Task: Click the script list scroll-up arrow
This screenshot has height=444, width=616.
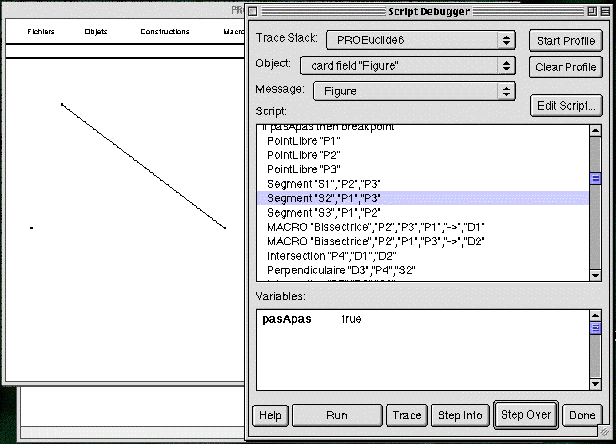Action: pyautogui.click(x=594, y=130)
